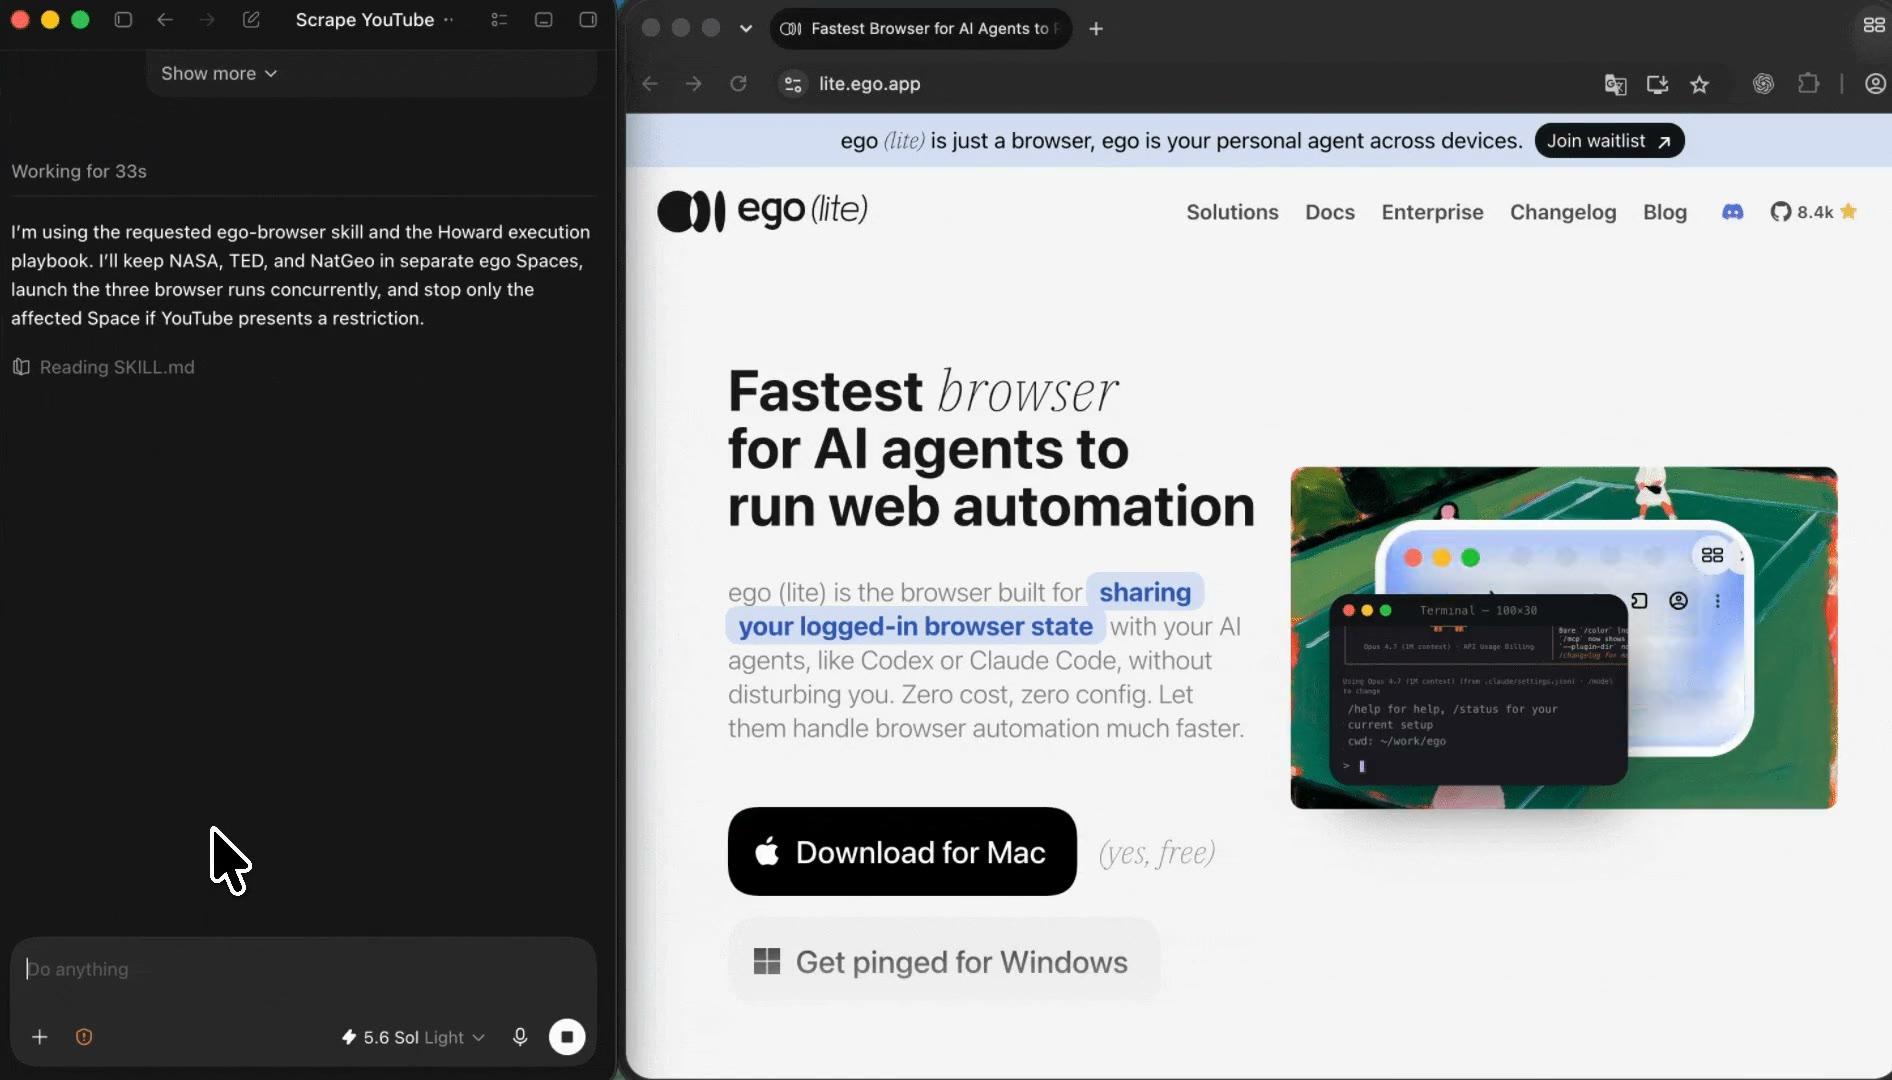Bookmark this page with the star icon
Viewport: 1892px width, 1080px height.
(x=1699, y=84)
